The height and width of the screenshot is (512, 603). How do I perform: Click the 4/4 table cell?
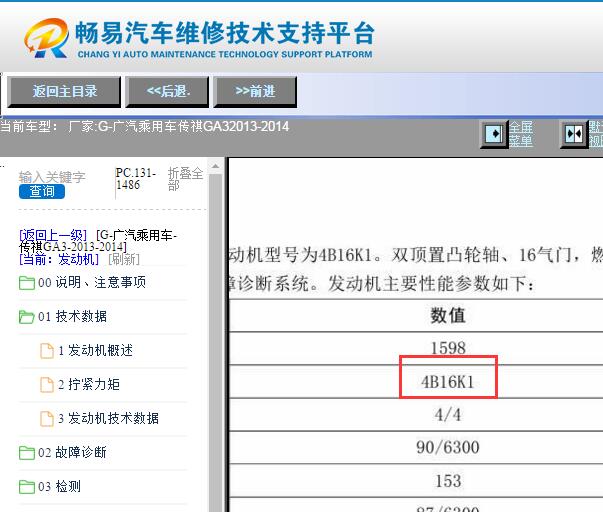448,415
